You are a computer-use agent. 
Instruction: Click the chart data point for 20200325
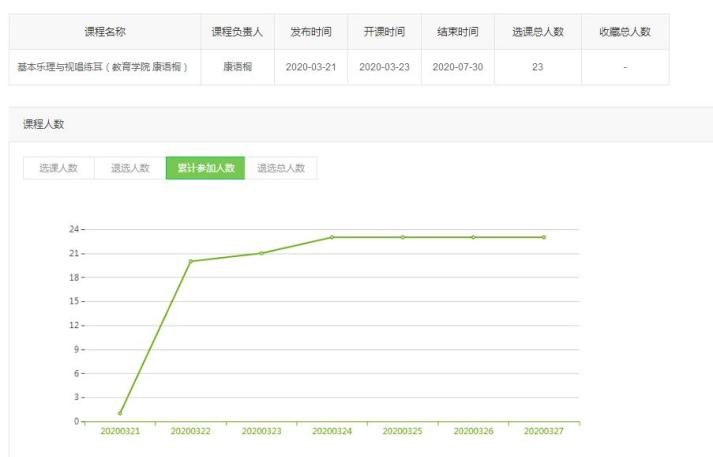tap(402, 237)
